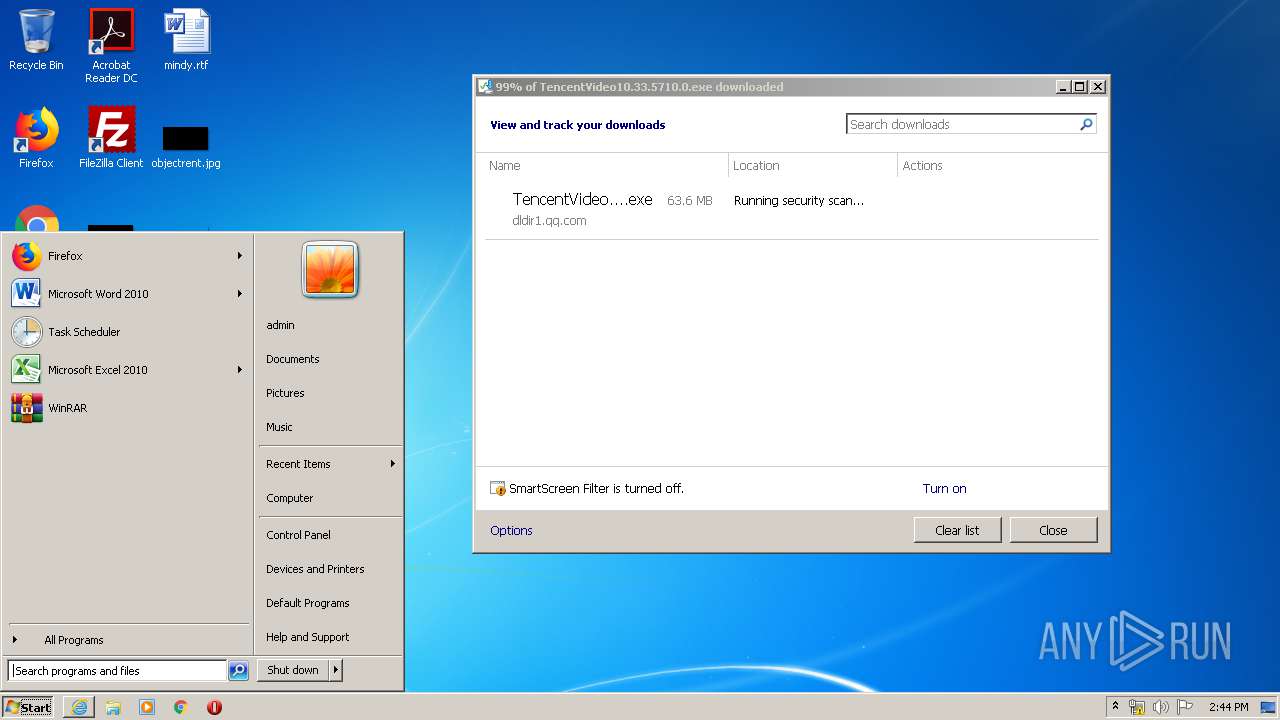
Task: Open Music from the Start menu
Action: click(x=279, y=427)
